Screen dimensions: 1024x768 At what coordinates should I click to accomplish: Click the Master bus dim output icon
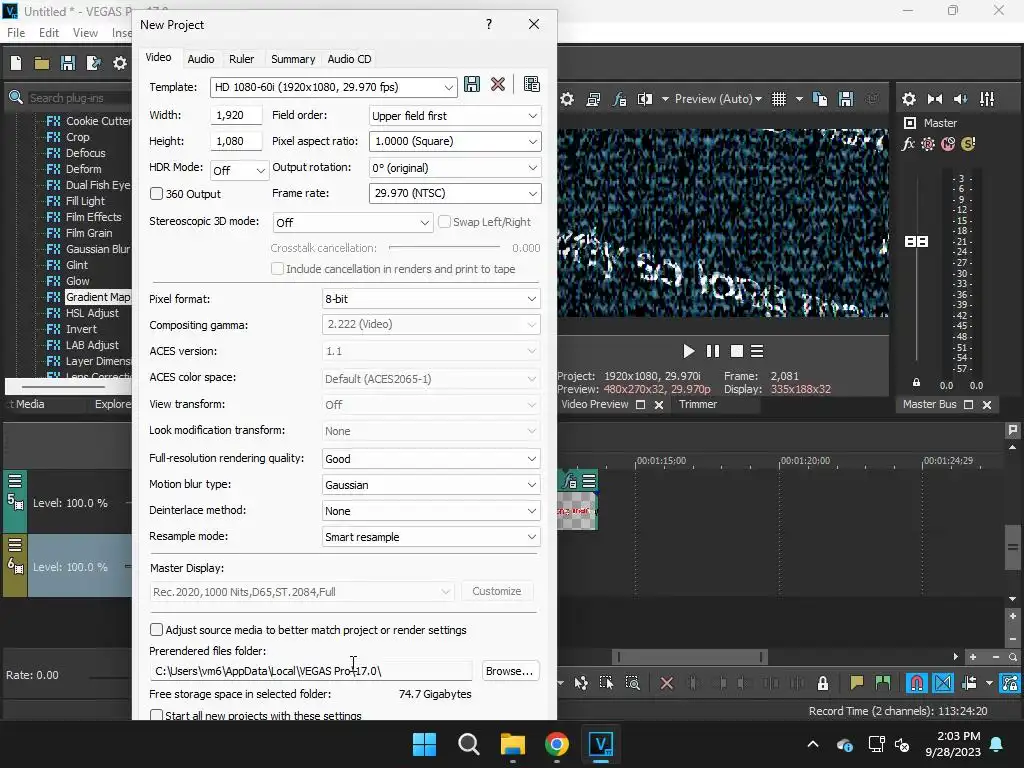coord(961,99)
